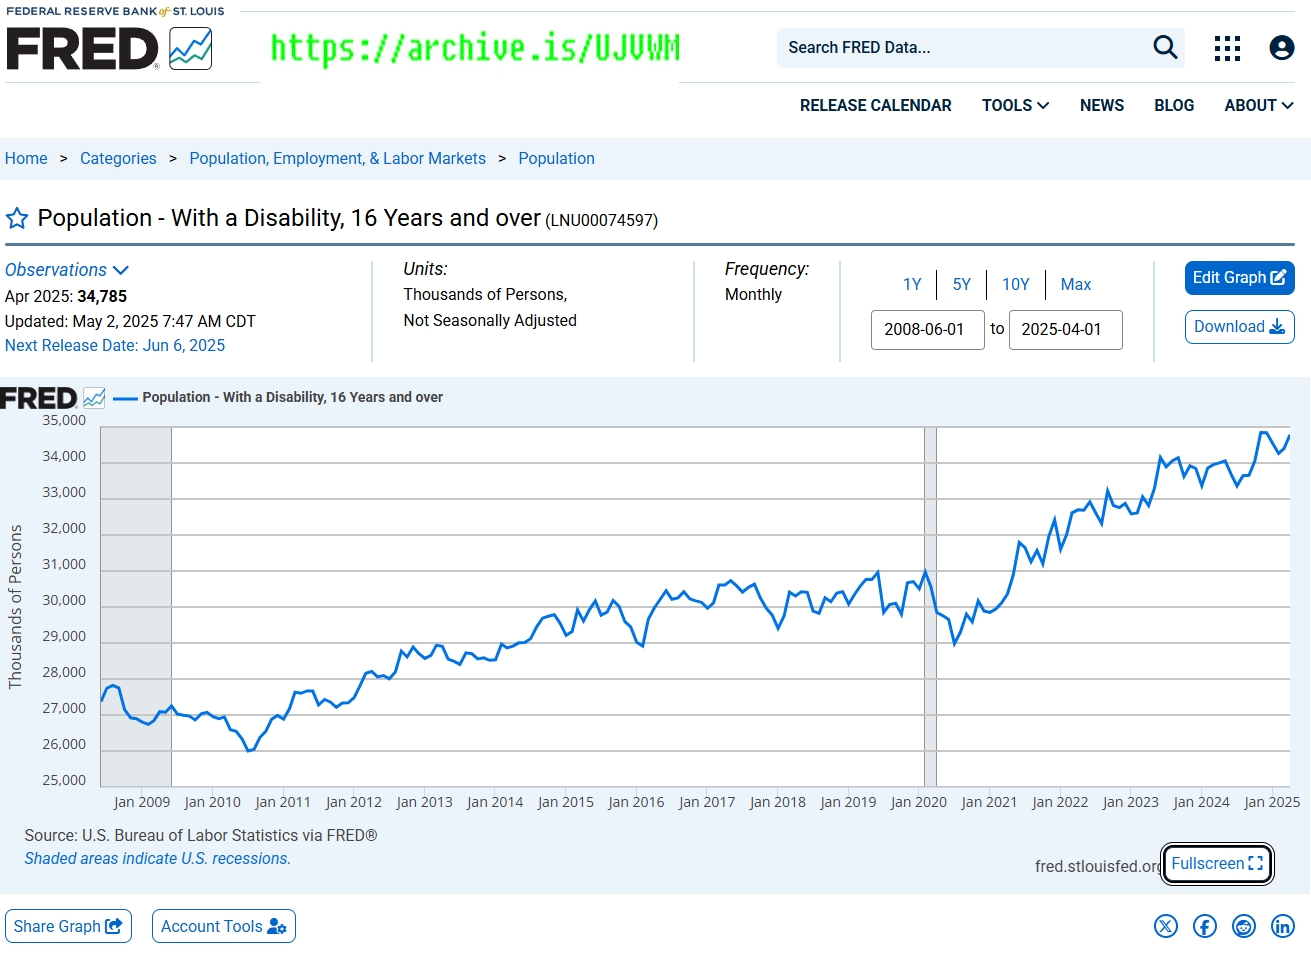Click the FRED logo in the header

(109, 48)
